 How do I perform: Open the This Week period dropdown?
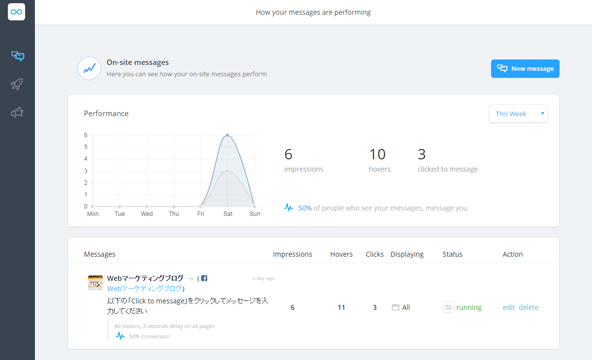click(518, 114)
